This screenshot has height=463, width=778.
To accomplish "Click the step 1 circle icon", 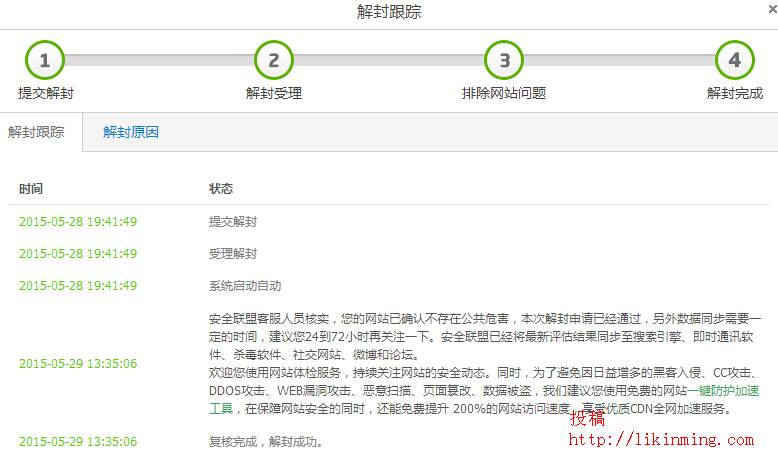I will click(44, 60).
